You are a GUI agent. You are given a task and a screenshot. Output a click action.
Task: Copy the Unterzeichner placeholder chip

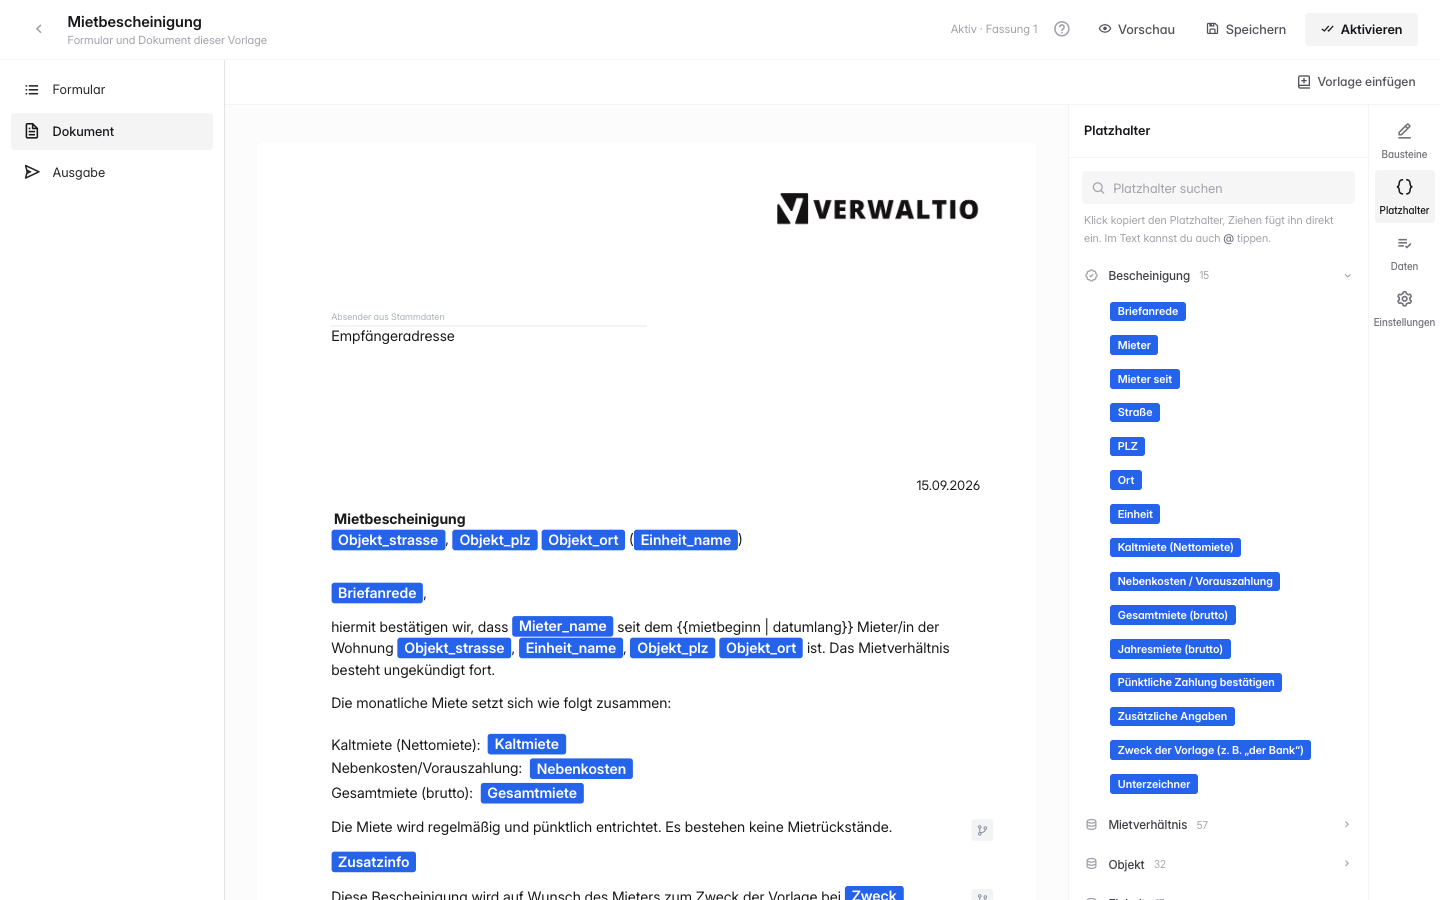1154,785
